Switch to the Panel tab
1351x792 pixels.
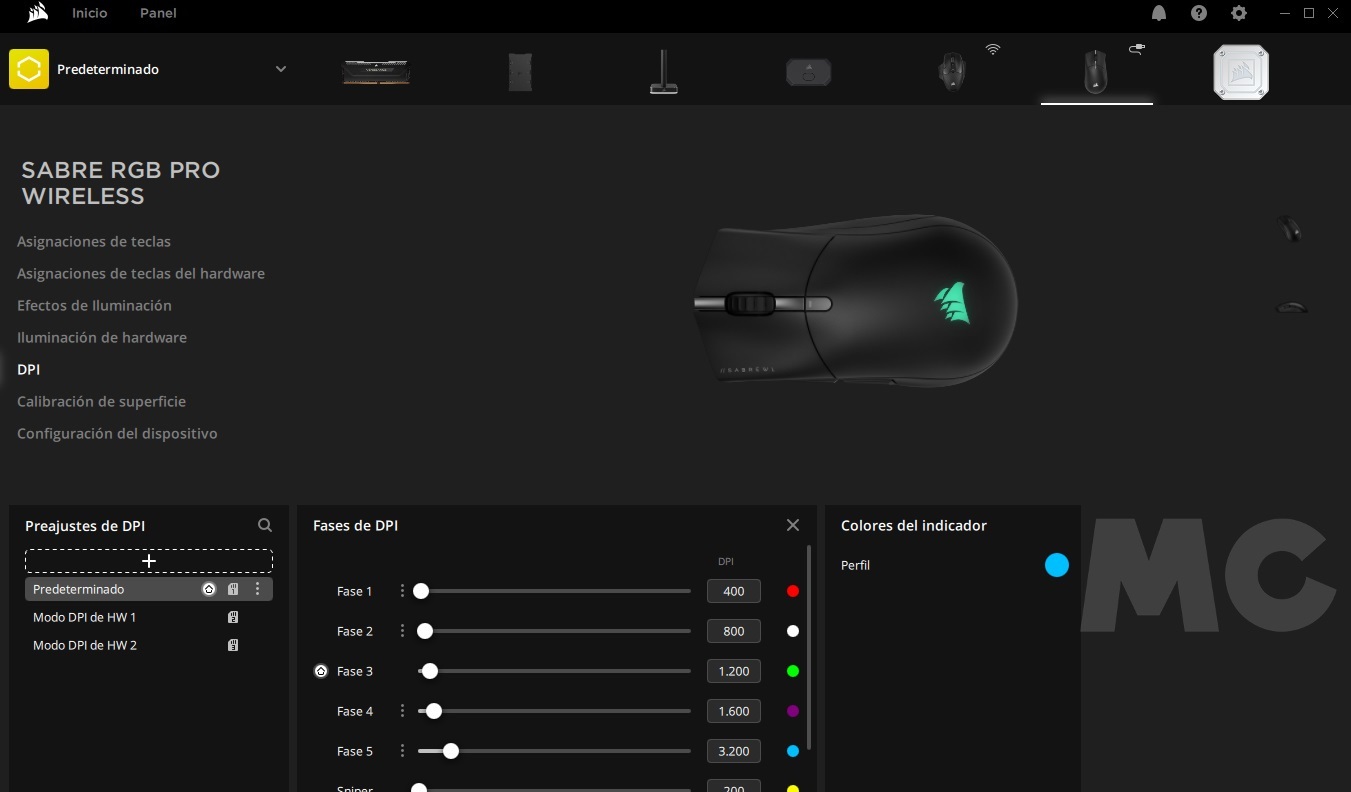(158, 13)
